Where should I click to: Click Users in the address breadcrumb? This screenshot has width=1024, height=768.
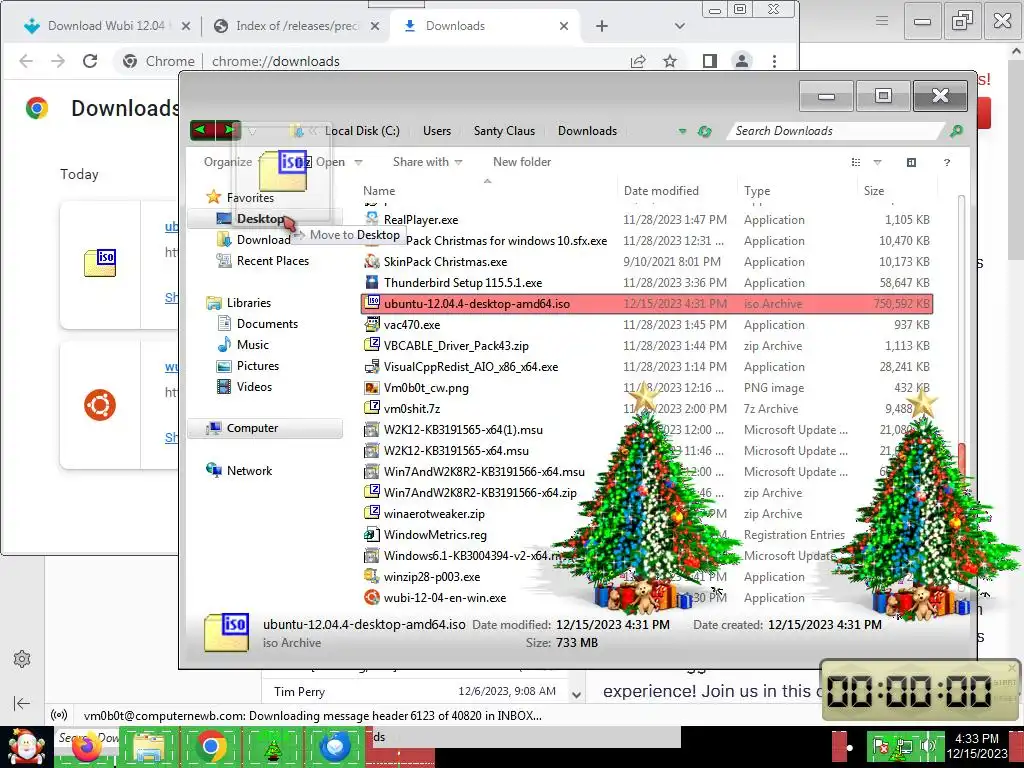pyautogui.click(x=437, y=131)
